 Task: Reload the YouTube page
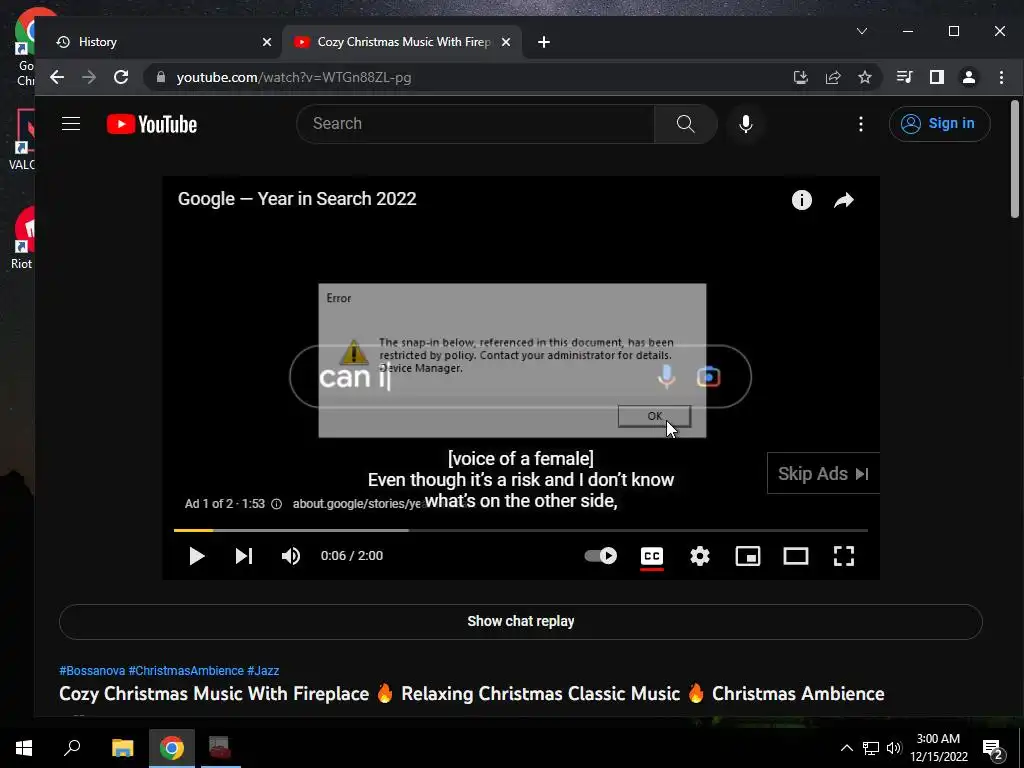[121, 77]
